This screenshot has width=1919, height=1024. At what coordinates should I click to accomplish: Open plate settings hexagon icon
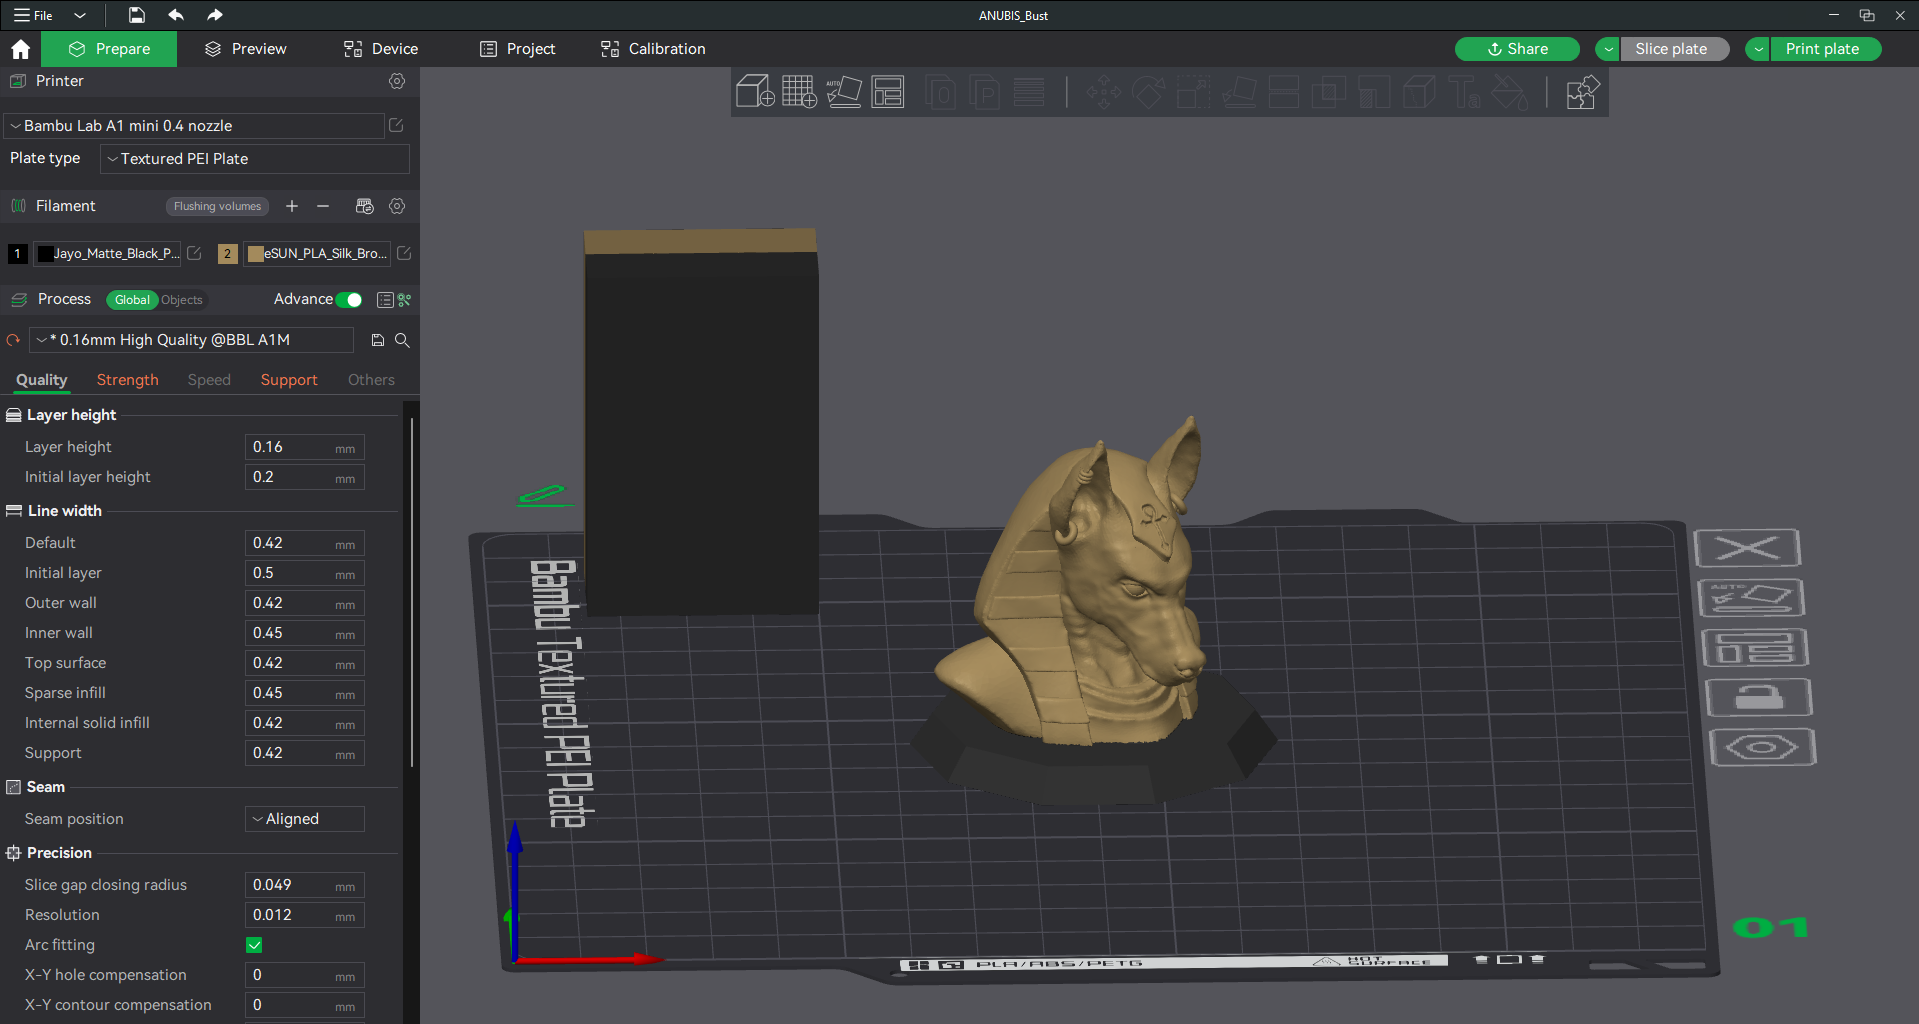click(x=1761, y=747)
